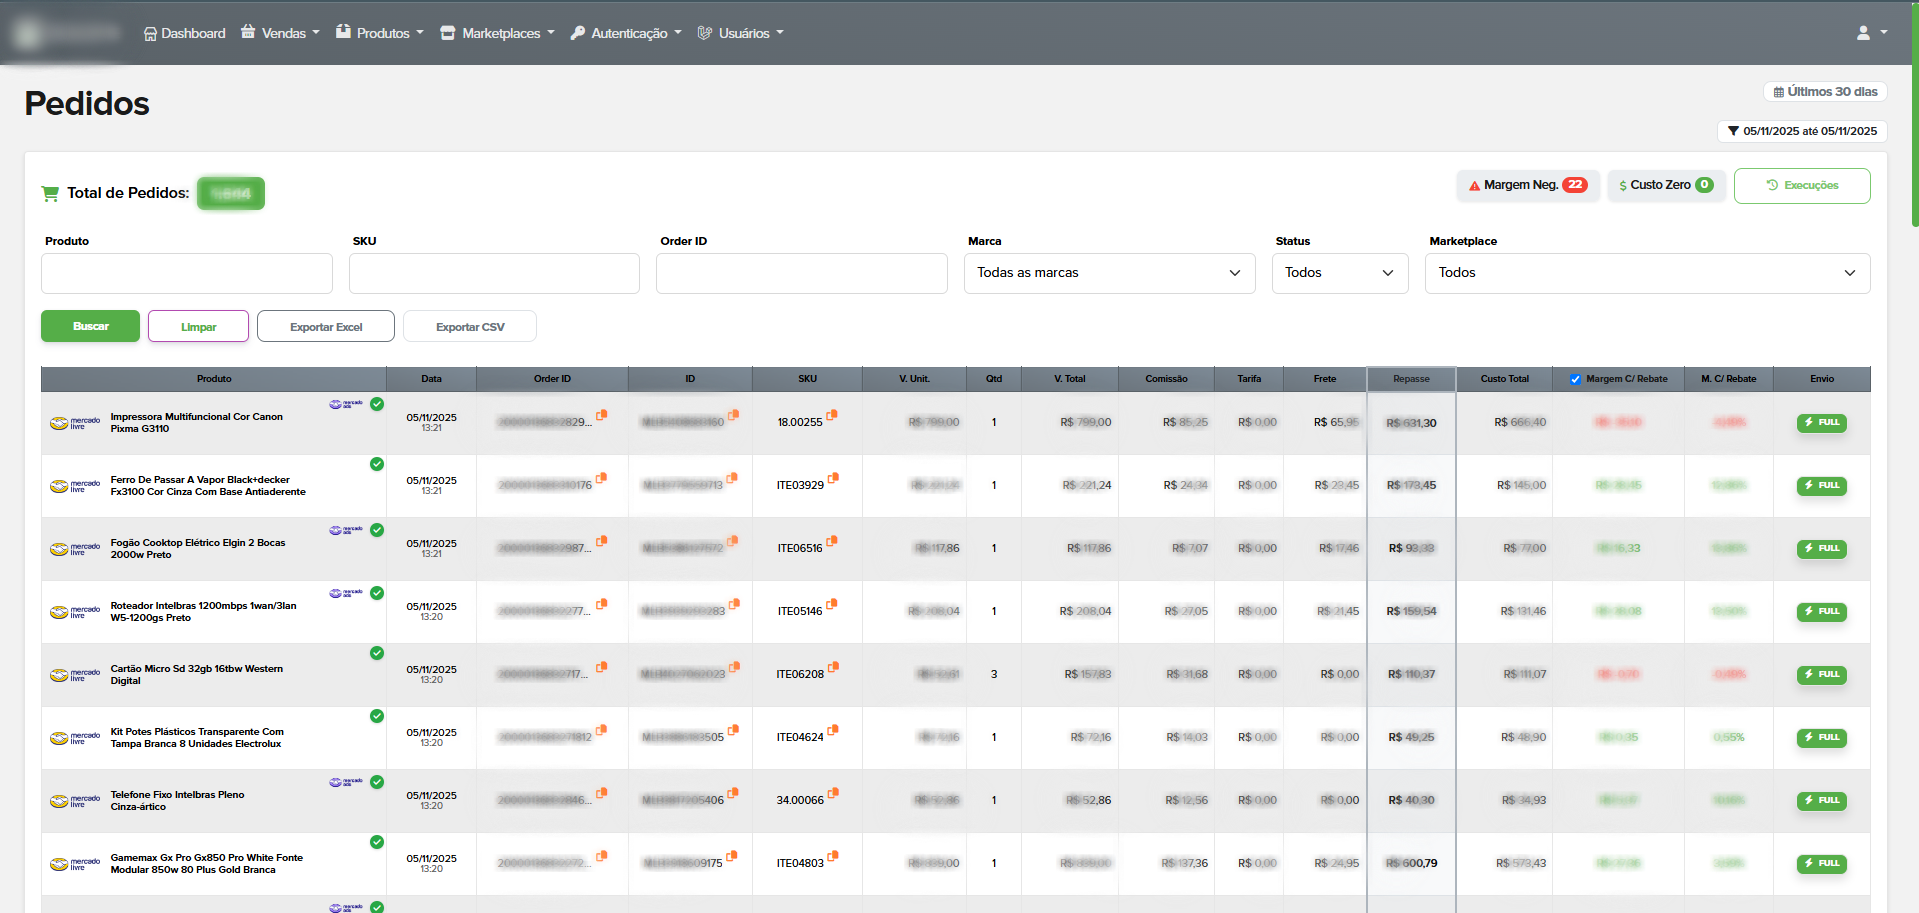The width and height of the screenshot is (1919, 913).
Task: Copy the Order ID of the Canon printer row
Action: click(x=601, y=417)
